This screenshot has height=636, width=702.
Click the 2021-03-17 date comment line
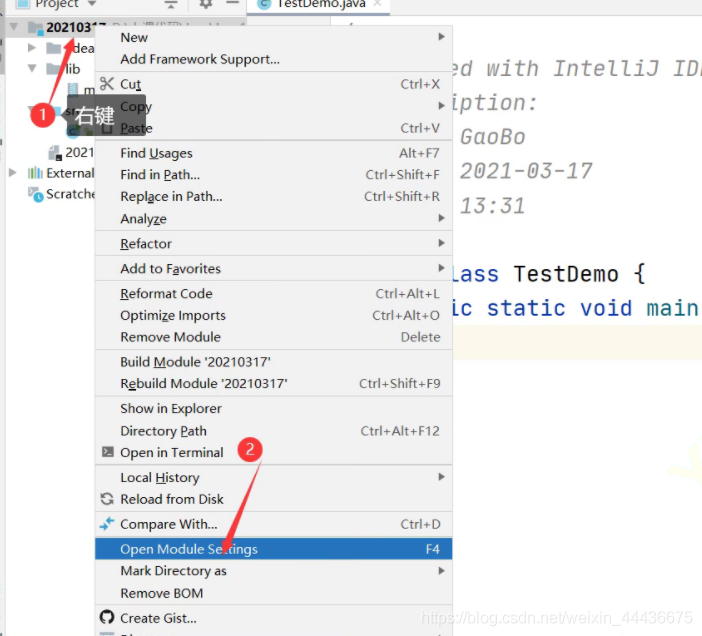526,171
